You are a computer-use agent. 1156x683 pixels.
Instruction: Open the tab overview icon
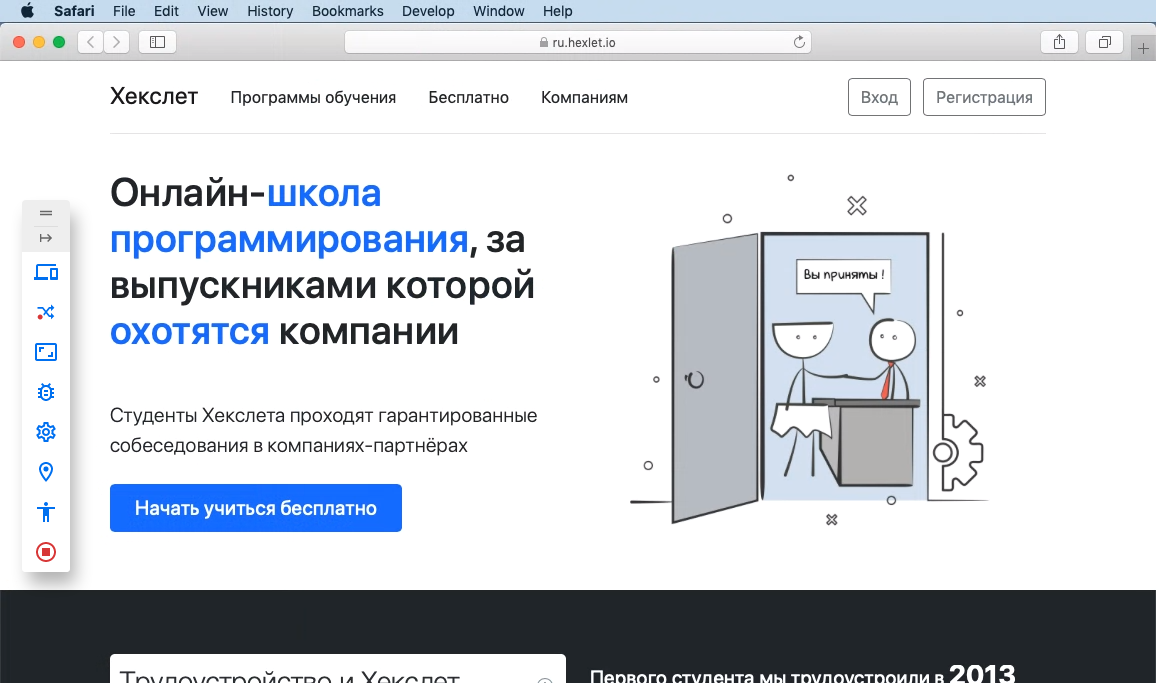[1104, 42]
